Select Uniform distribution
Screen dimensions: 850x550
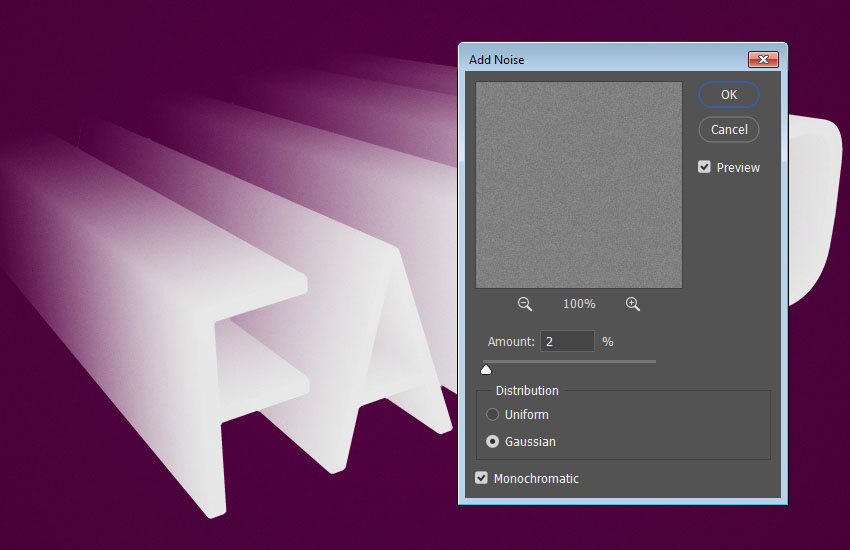492,415
